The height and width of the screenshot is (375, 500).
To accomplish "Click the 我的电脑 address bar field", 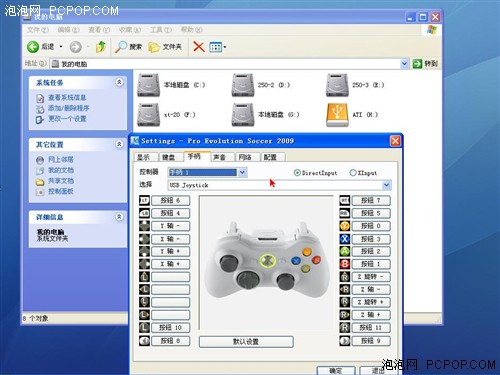I will tap(226, 64).
